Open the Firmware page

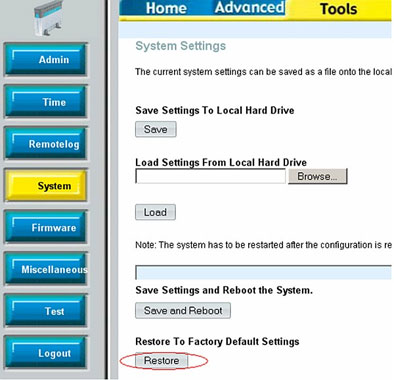pyautogui.click(x=45, y=227)
